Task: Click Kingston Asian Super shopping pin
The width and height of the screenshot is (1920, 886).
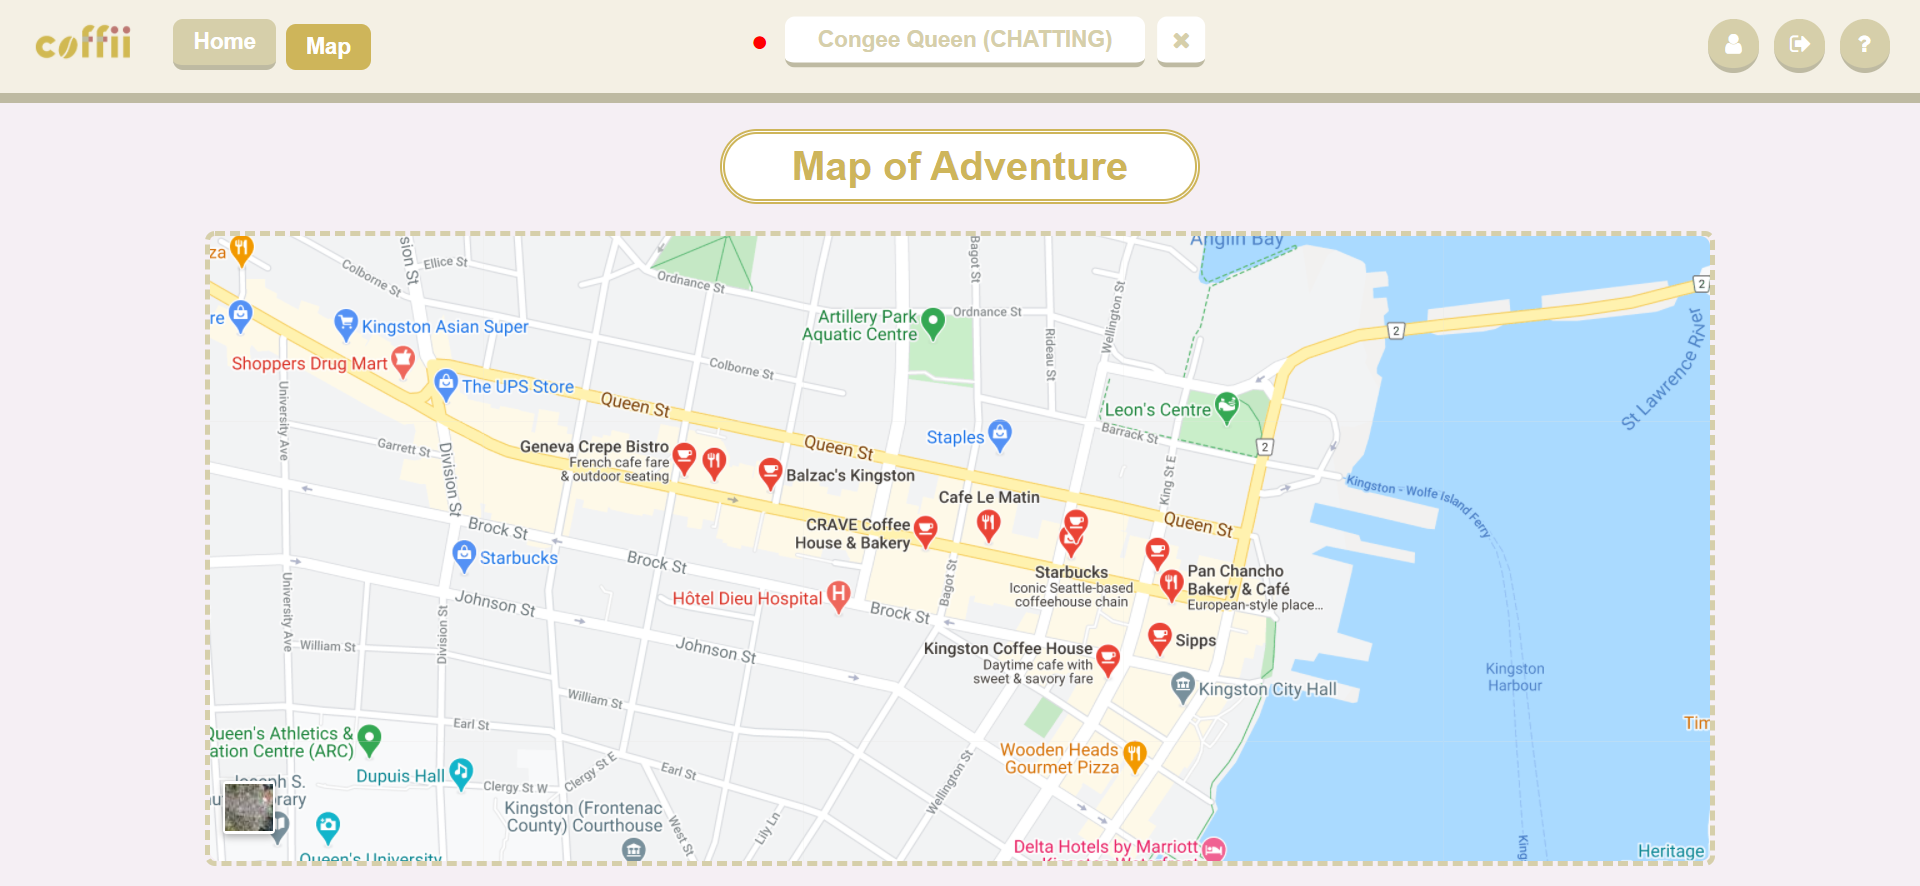Action: (x=346, y=323)
